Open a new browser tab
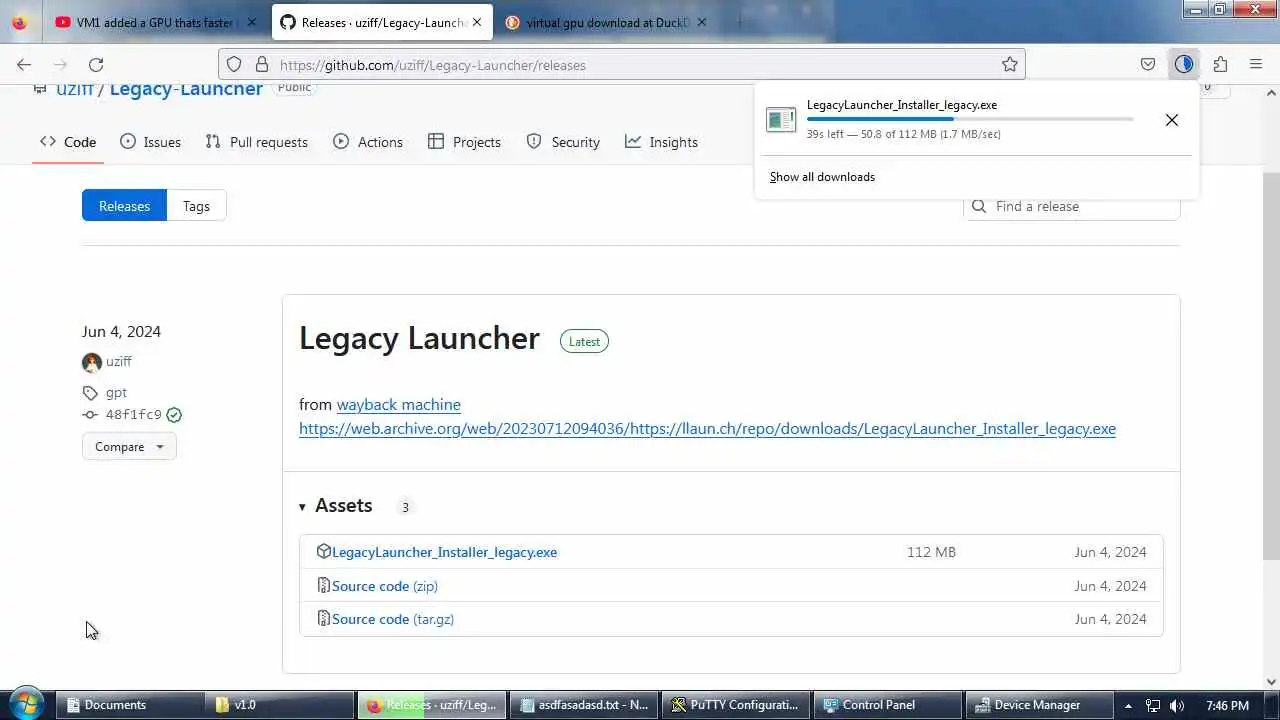The width and height of the screenshot is (1280, 720). pos(741,22)
